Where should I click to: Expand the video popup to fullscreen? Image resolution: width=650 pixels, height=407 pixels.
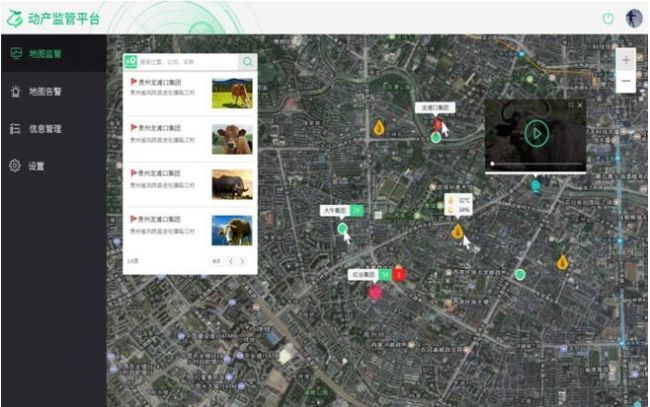(571, 104)
